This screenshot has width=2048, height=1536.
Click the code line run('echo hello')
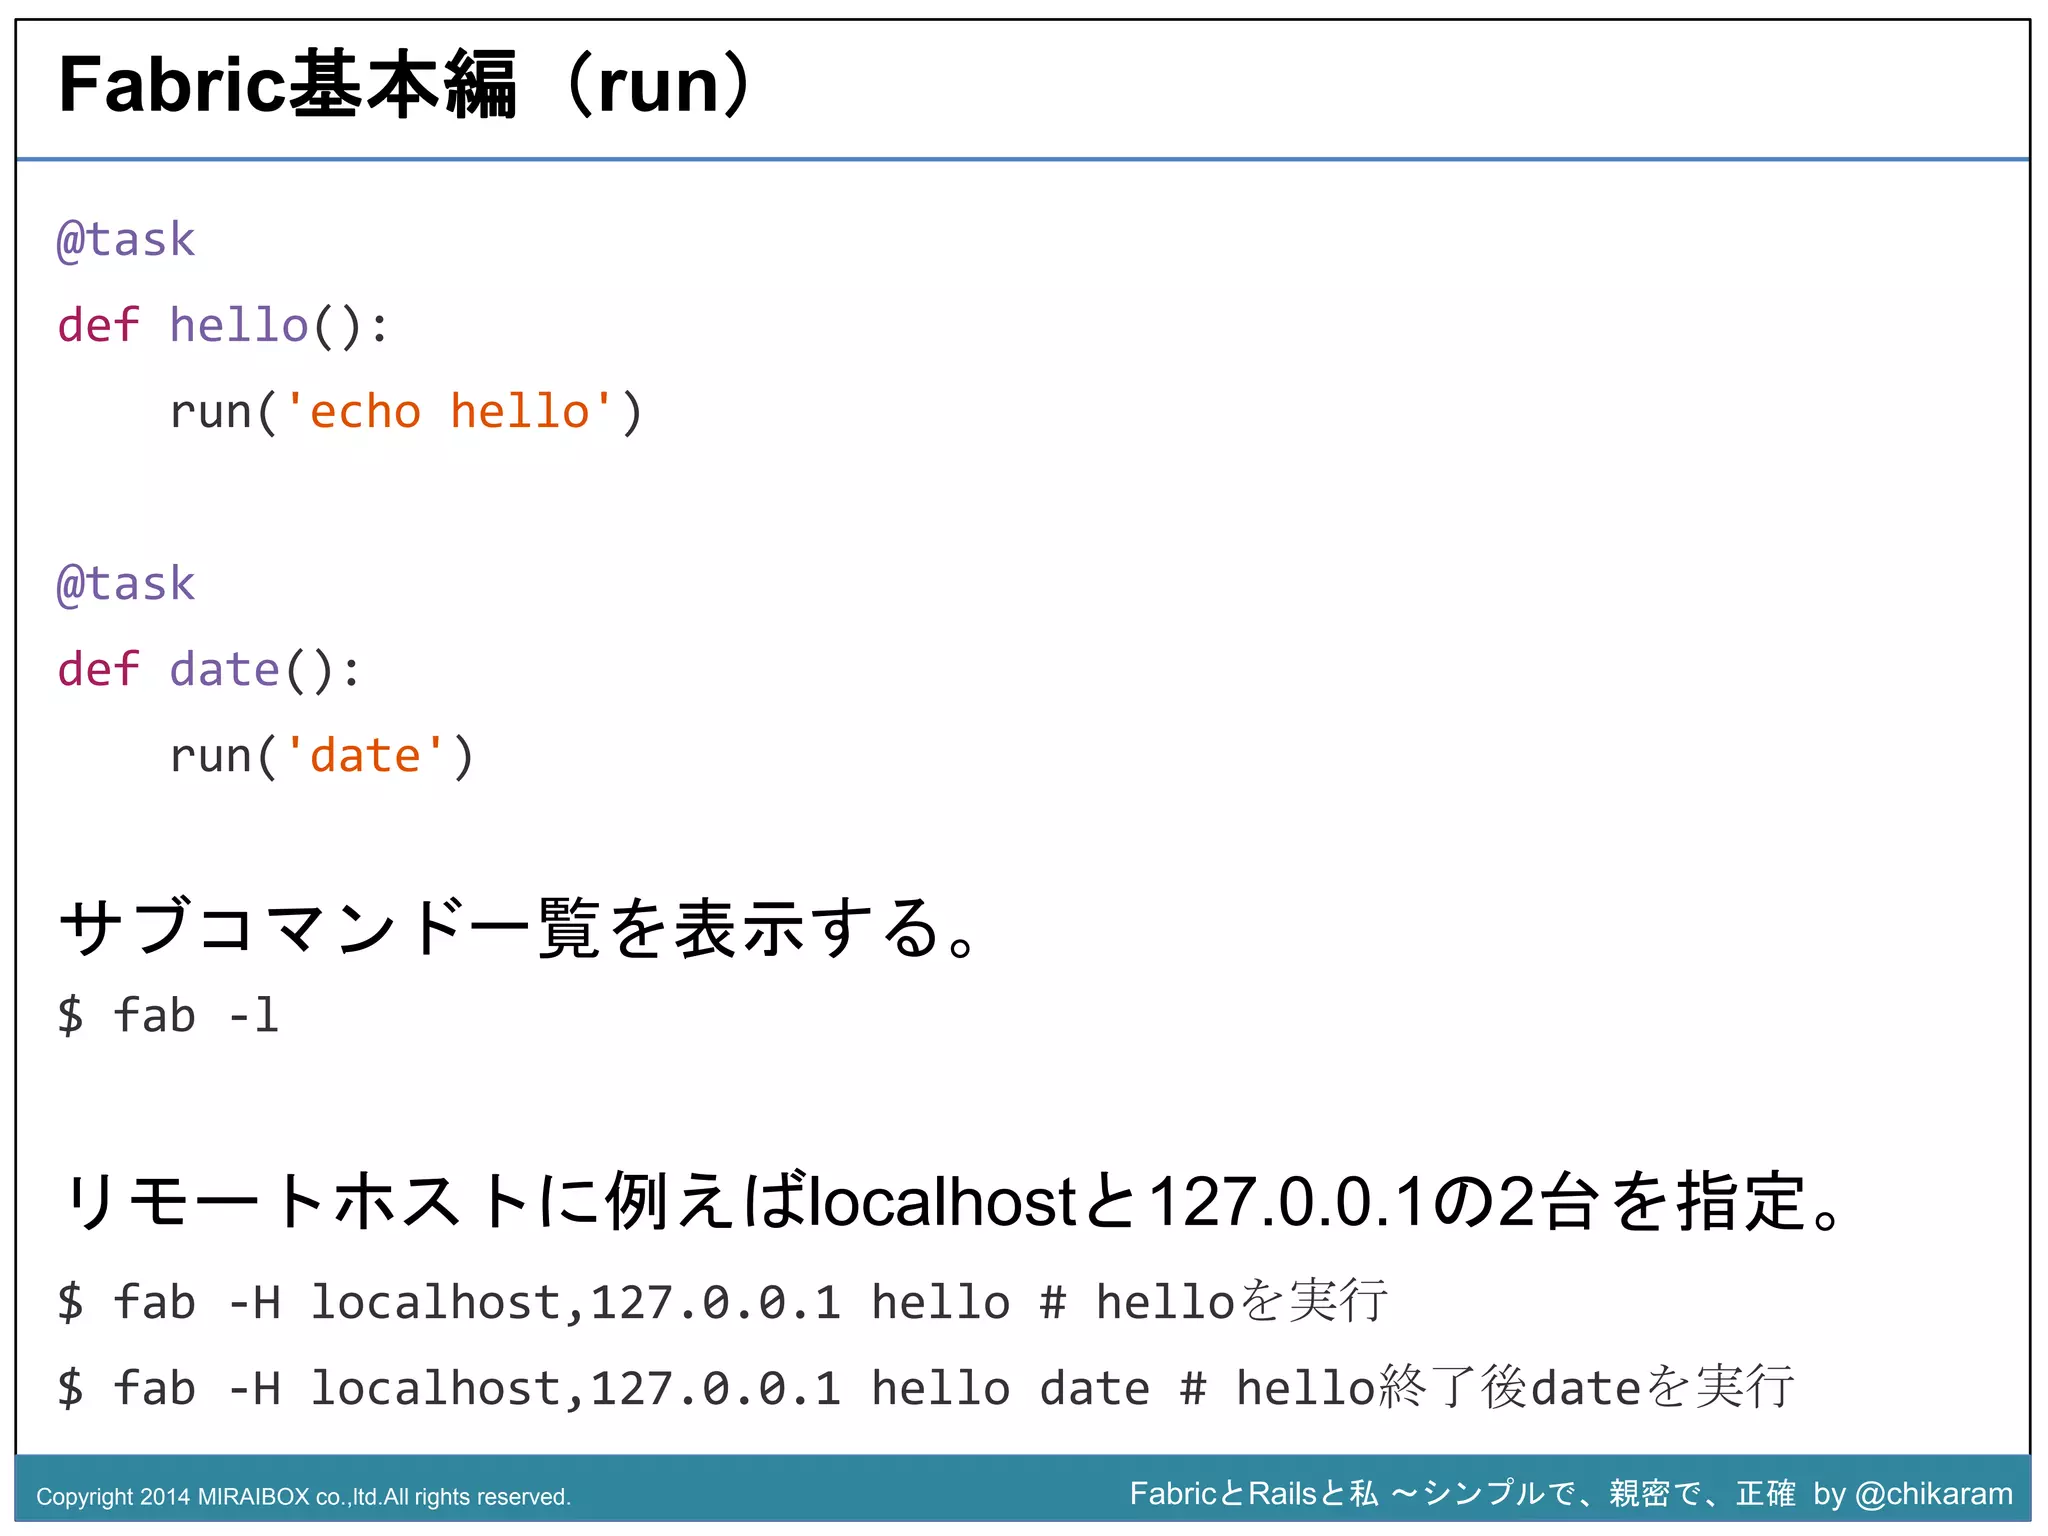point(406,413)
